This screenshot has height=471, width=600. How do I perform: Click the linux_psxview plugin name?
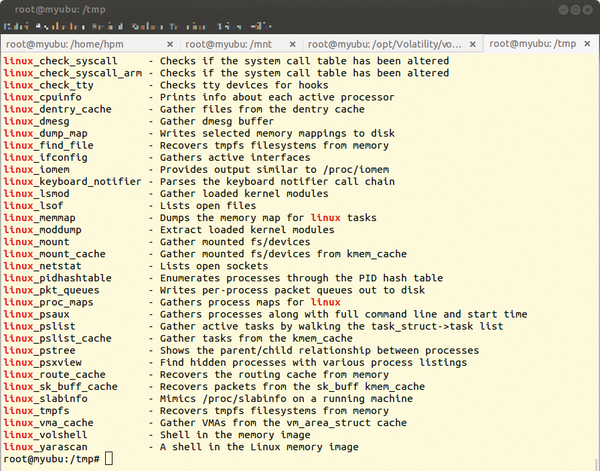coord(42,362)
